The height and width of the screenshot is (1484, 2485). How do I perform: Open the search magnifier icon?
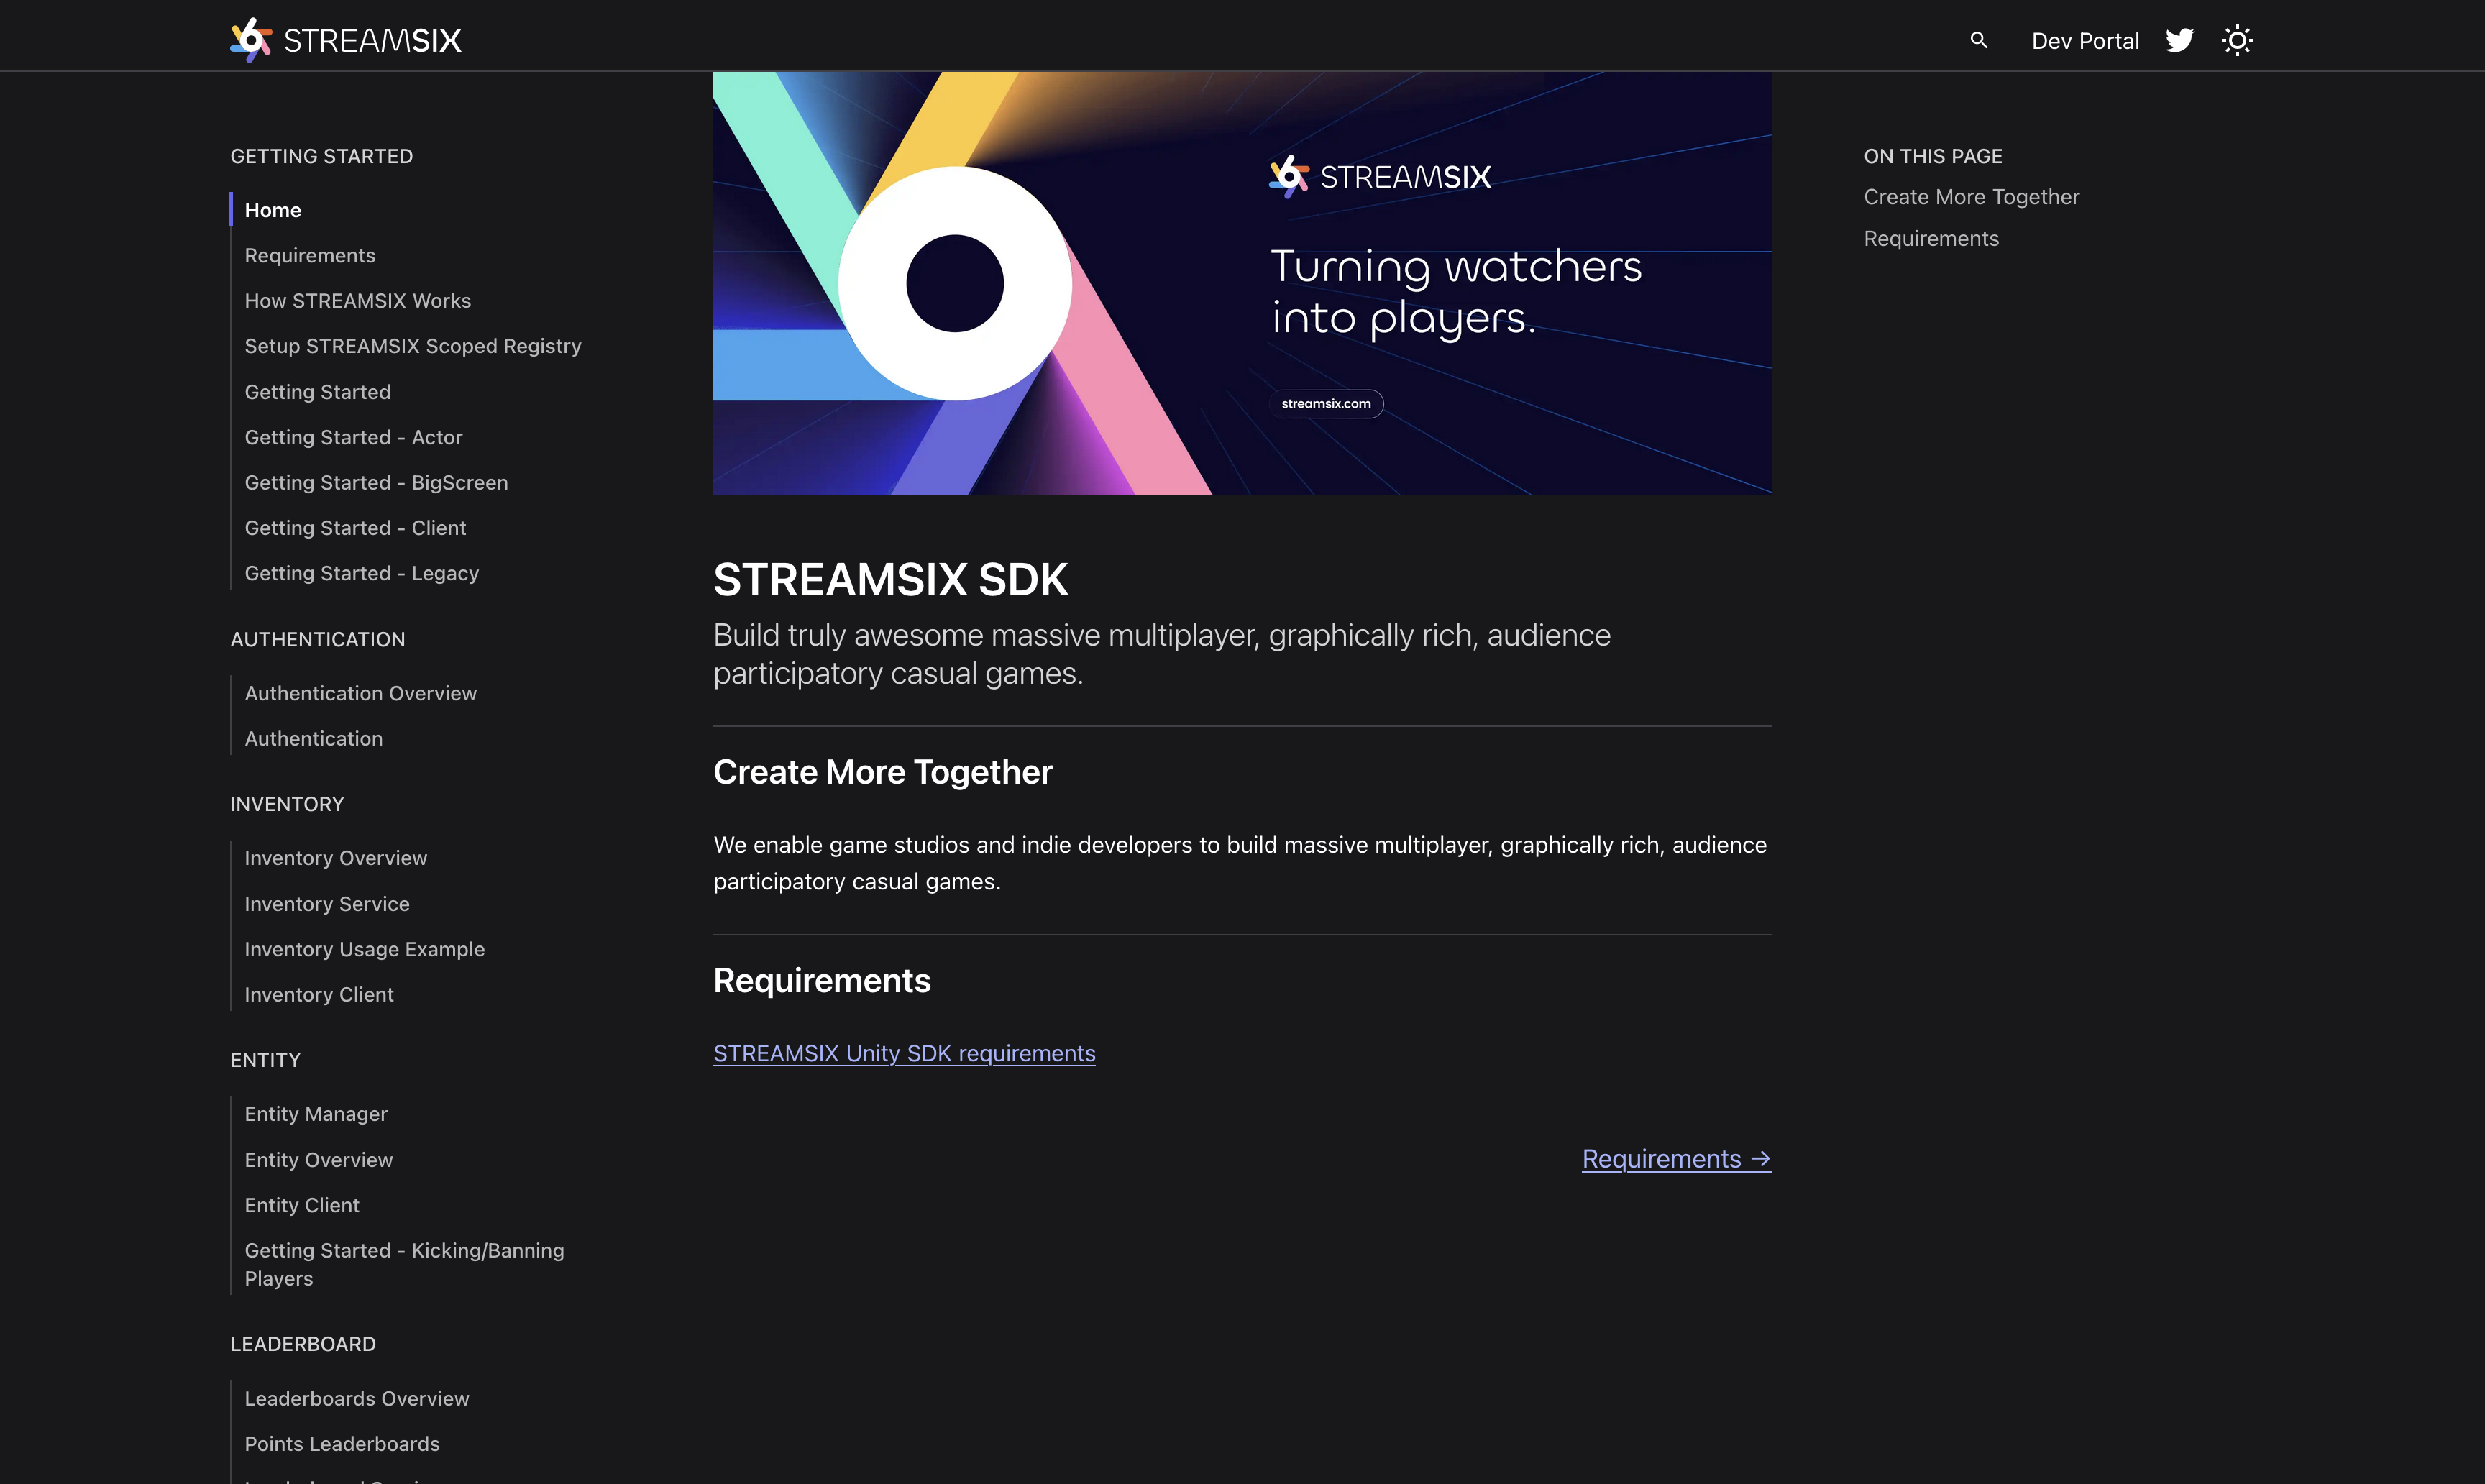click(x=1978, y=40)
